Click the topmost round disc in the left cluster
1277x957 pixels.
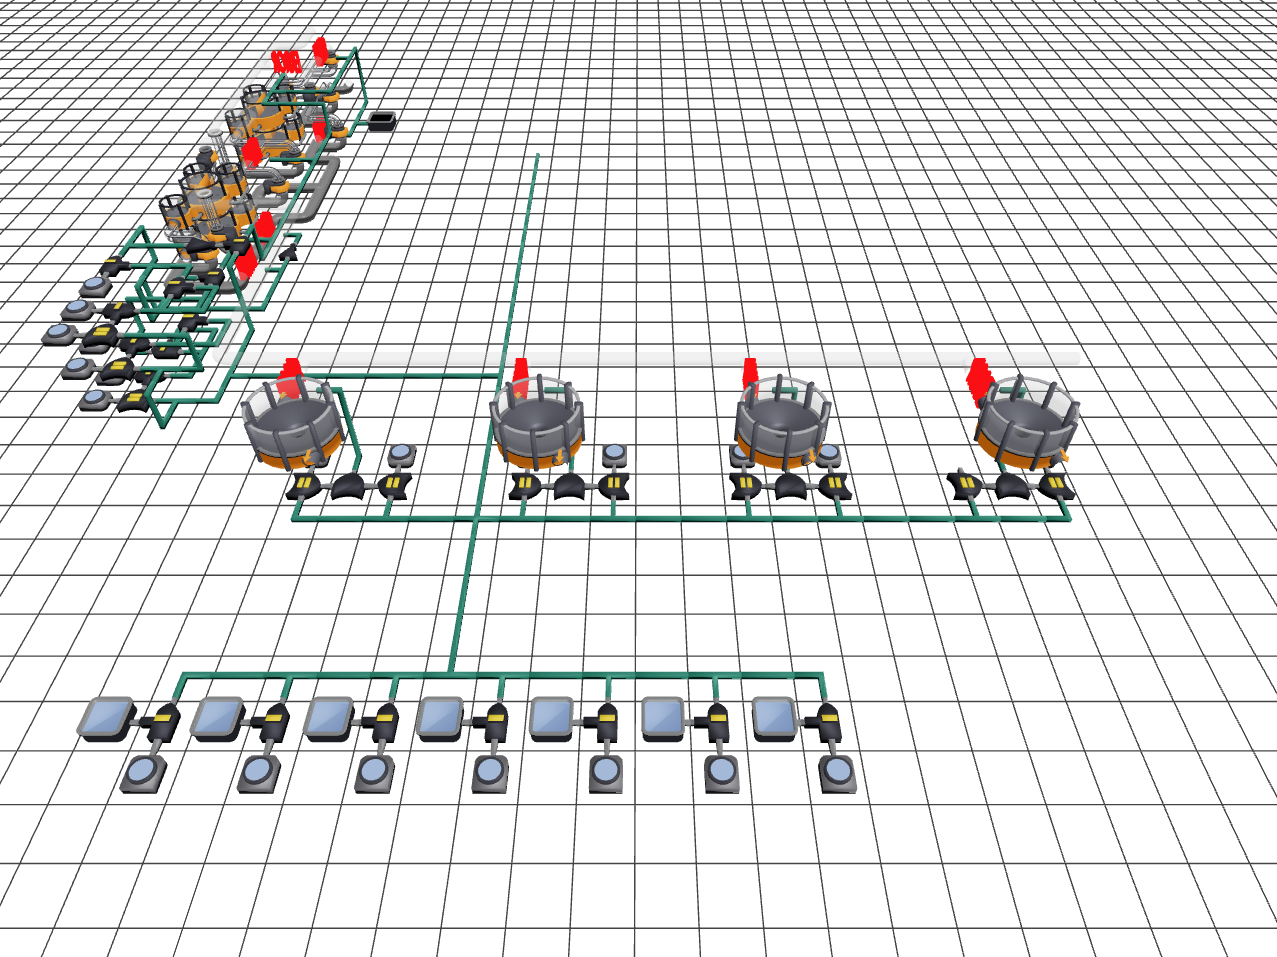93,287
